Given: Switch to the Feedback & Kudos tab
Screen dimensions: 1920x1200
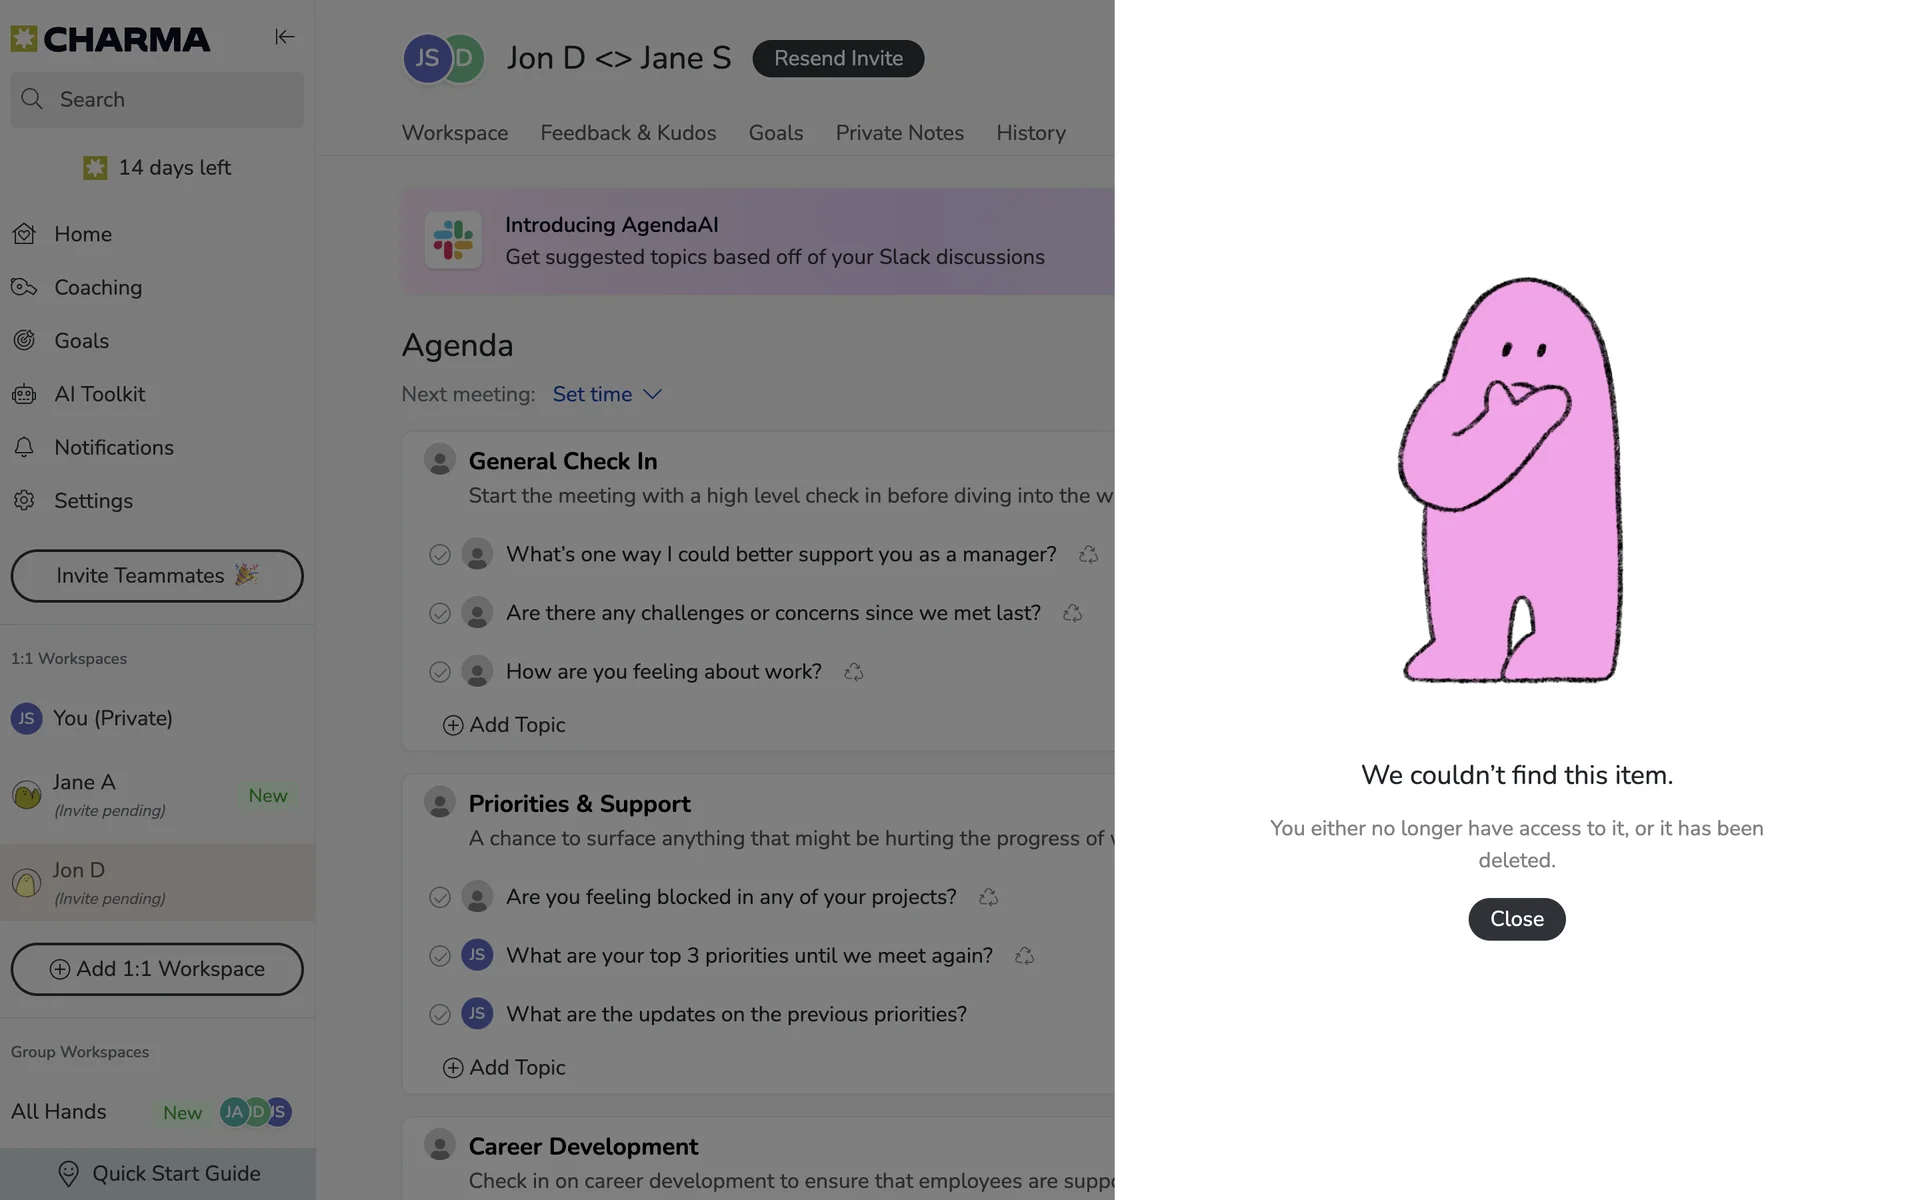Looking at the screenshot, I should point(628,133).
